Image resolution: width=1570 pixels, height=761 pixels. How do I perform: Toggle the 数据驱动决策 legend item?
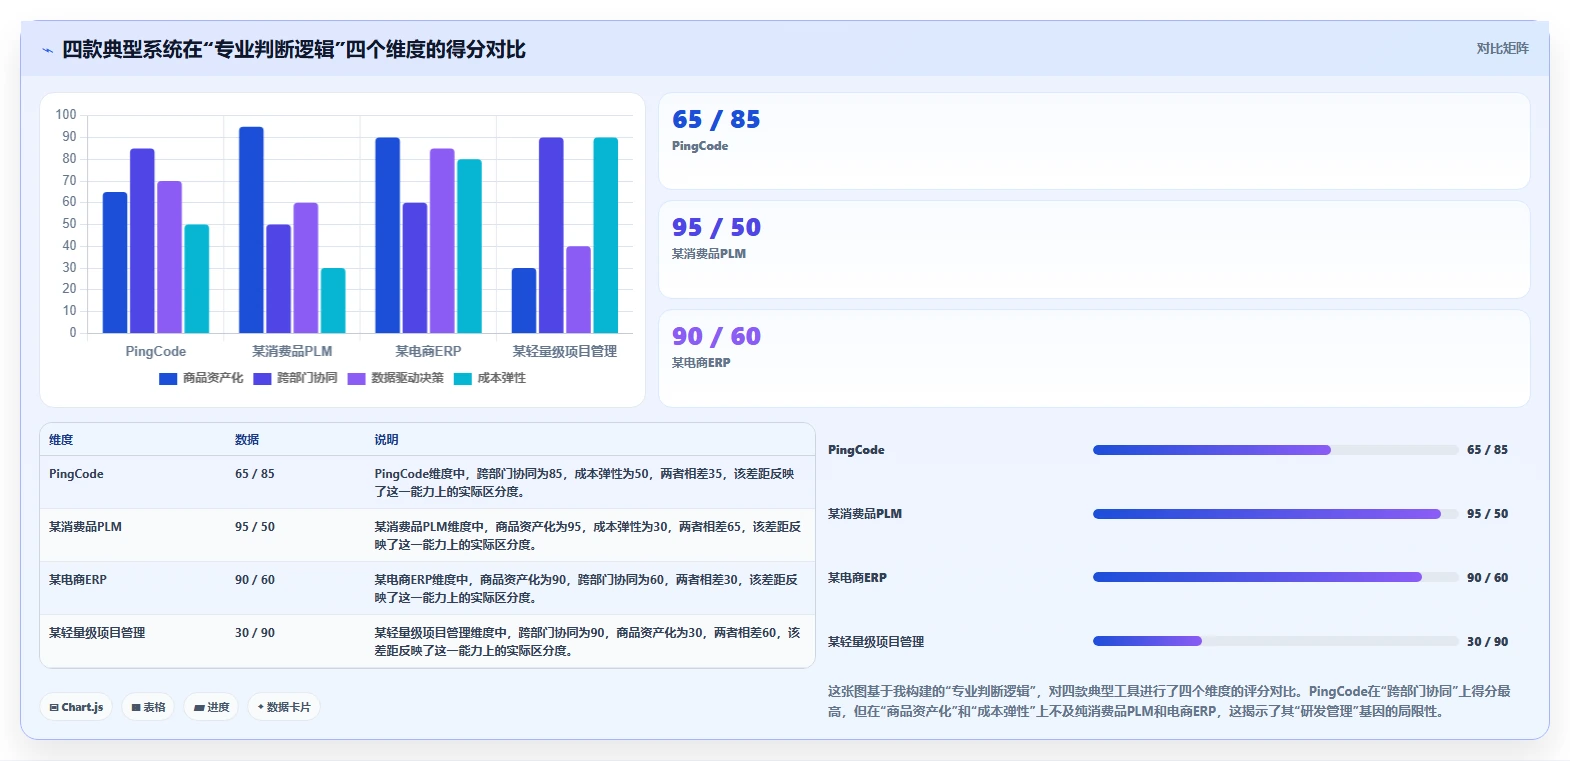pyautogui.click(x=395, y=379)
